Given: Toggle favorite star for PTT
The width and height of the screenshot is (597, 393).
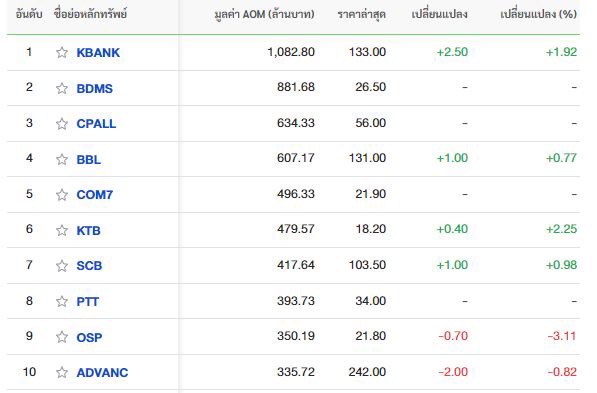Looking at the screenshot, I should [x=62, y=301].
